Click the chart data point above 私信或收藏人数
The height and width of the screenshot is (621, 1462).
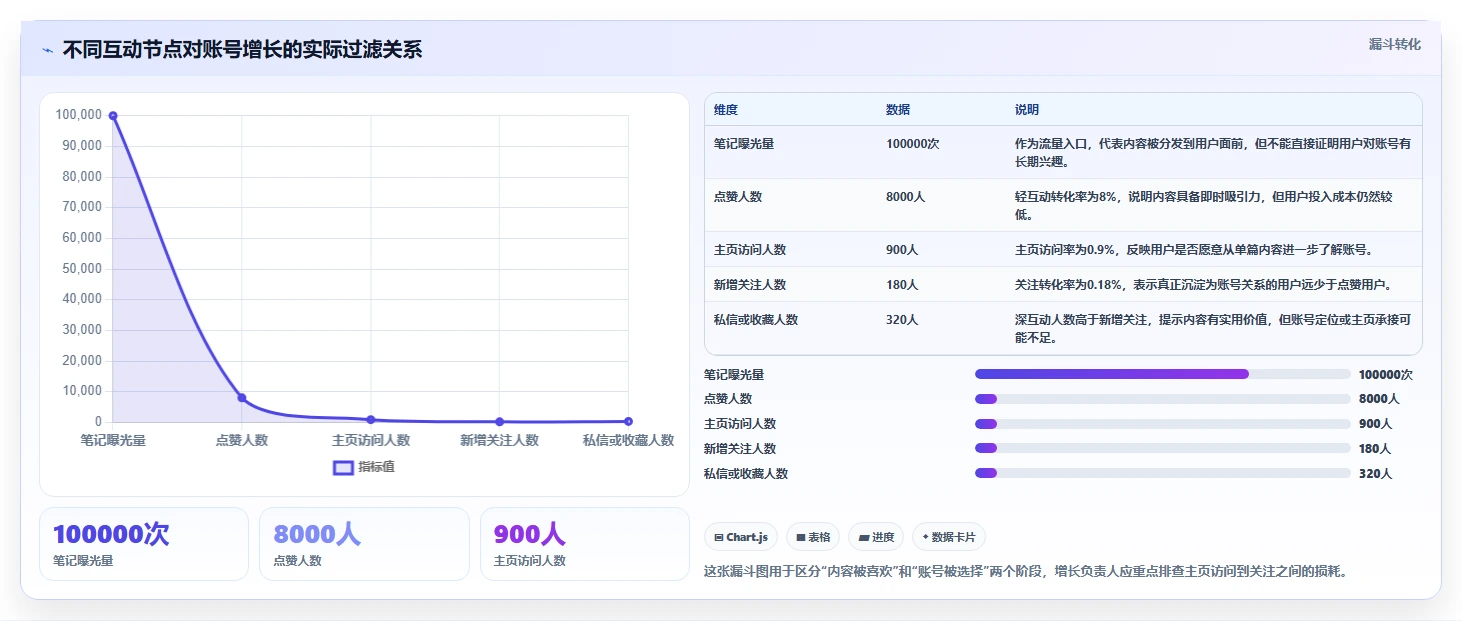pyautogui.click(x=628, y=421)
